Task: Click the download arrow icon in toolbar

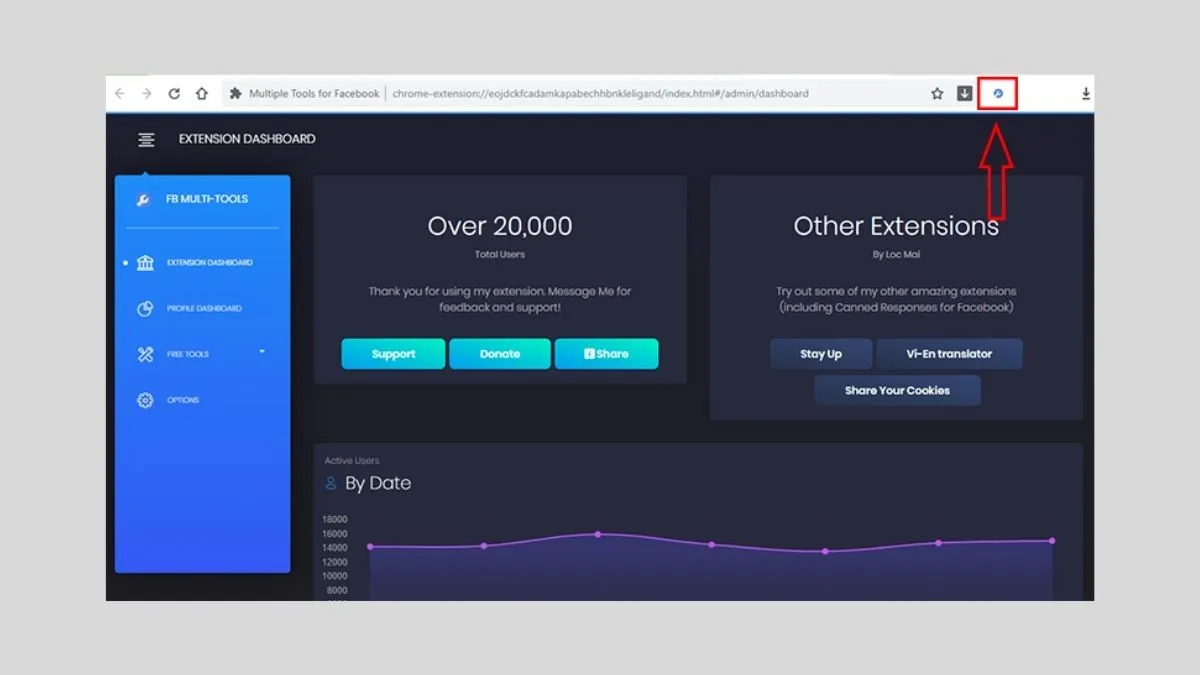Action: (963, 92)
